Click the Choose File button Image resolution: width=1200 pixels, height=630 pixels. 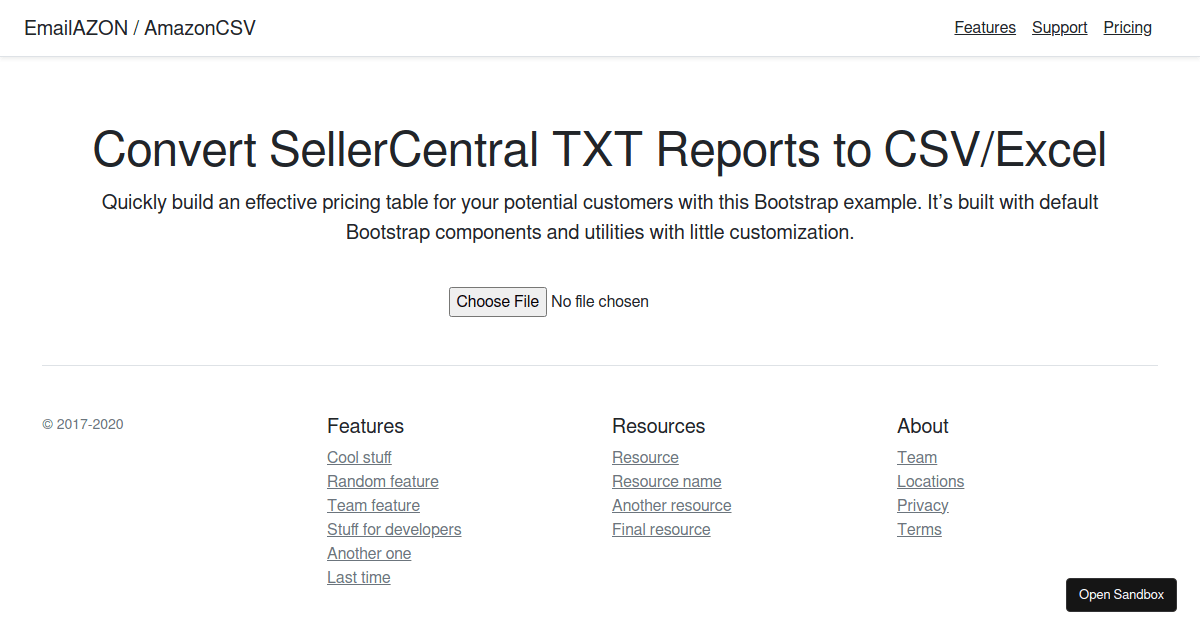[x=498, y=301]
